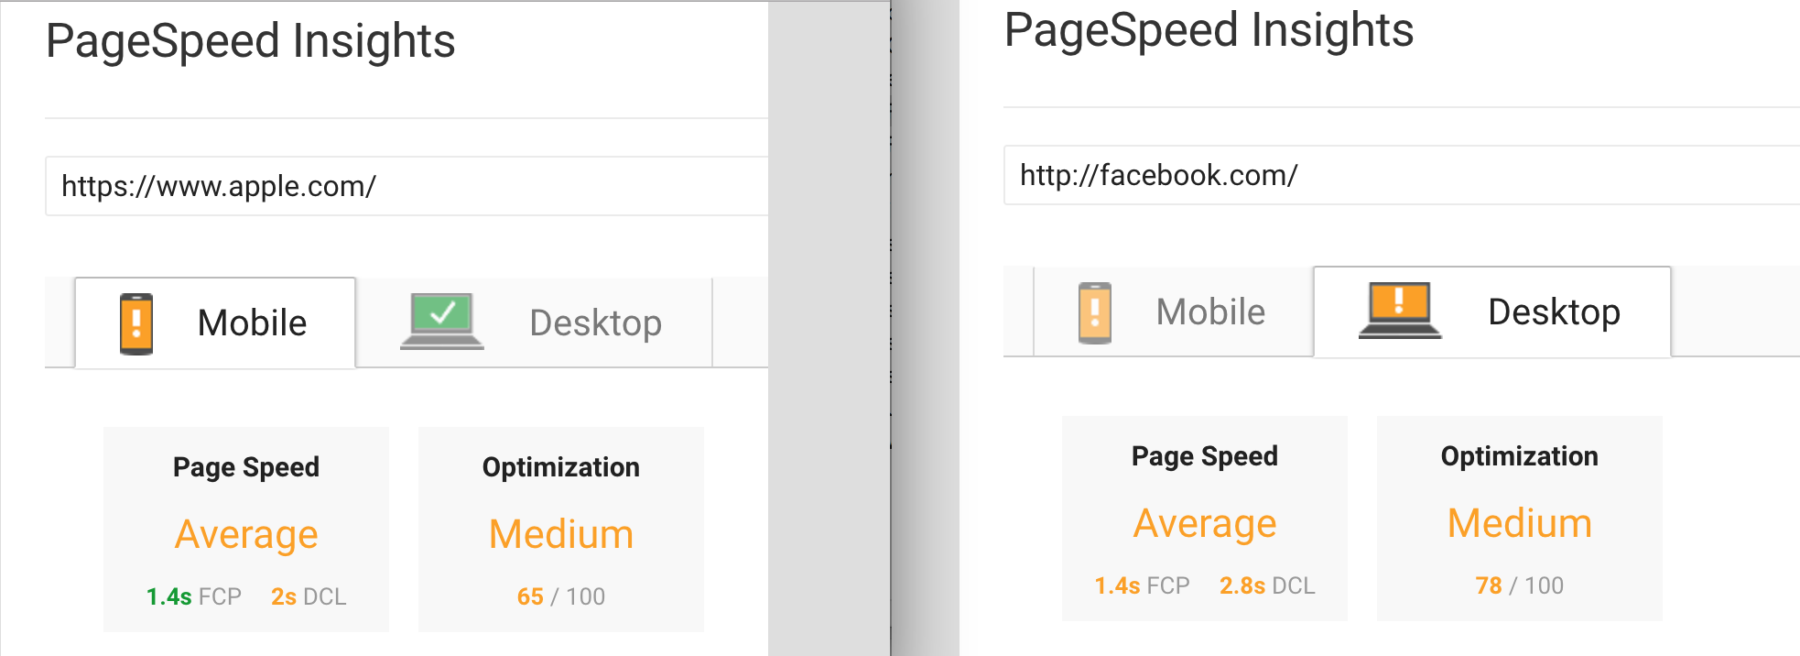Screen dimensions: 1800x656
Task: Click the orange warning laptop icon
Action: (1400, 310)
